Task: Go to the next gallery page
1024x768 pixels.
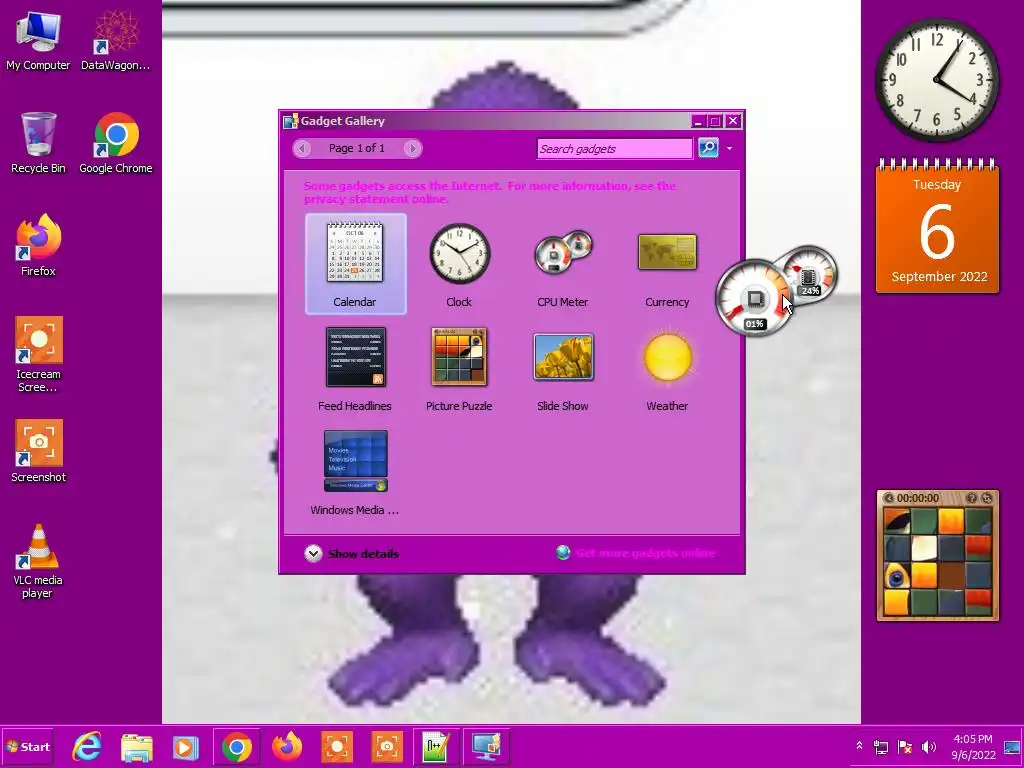Action: click(x=412, y=148)
